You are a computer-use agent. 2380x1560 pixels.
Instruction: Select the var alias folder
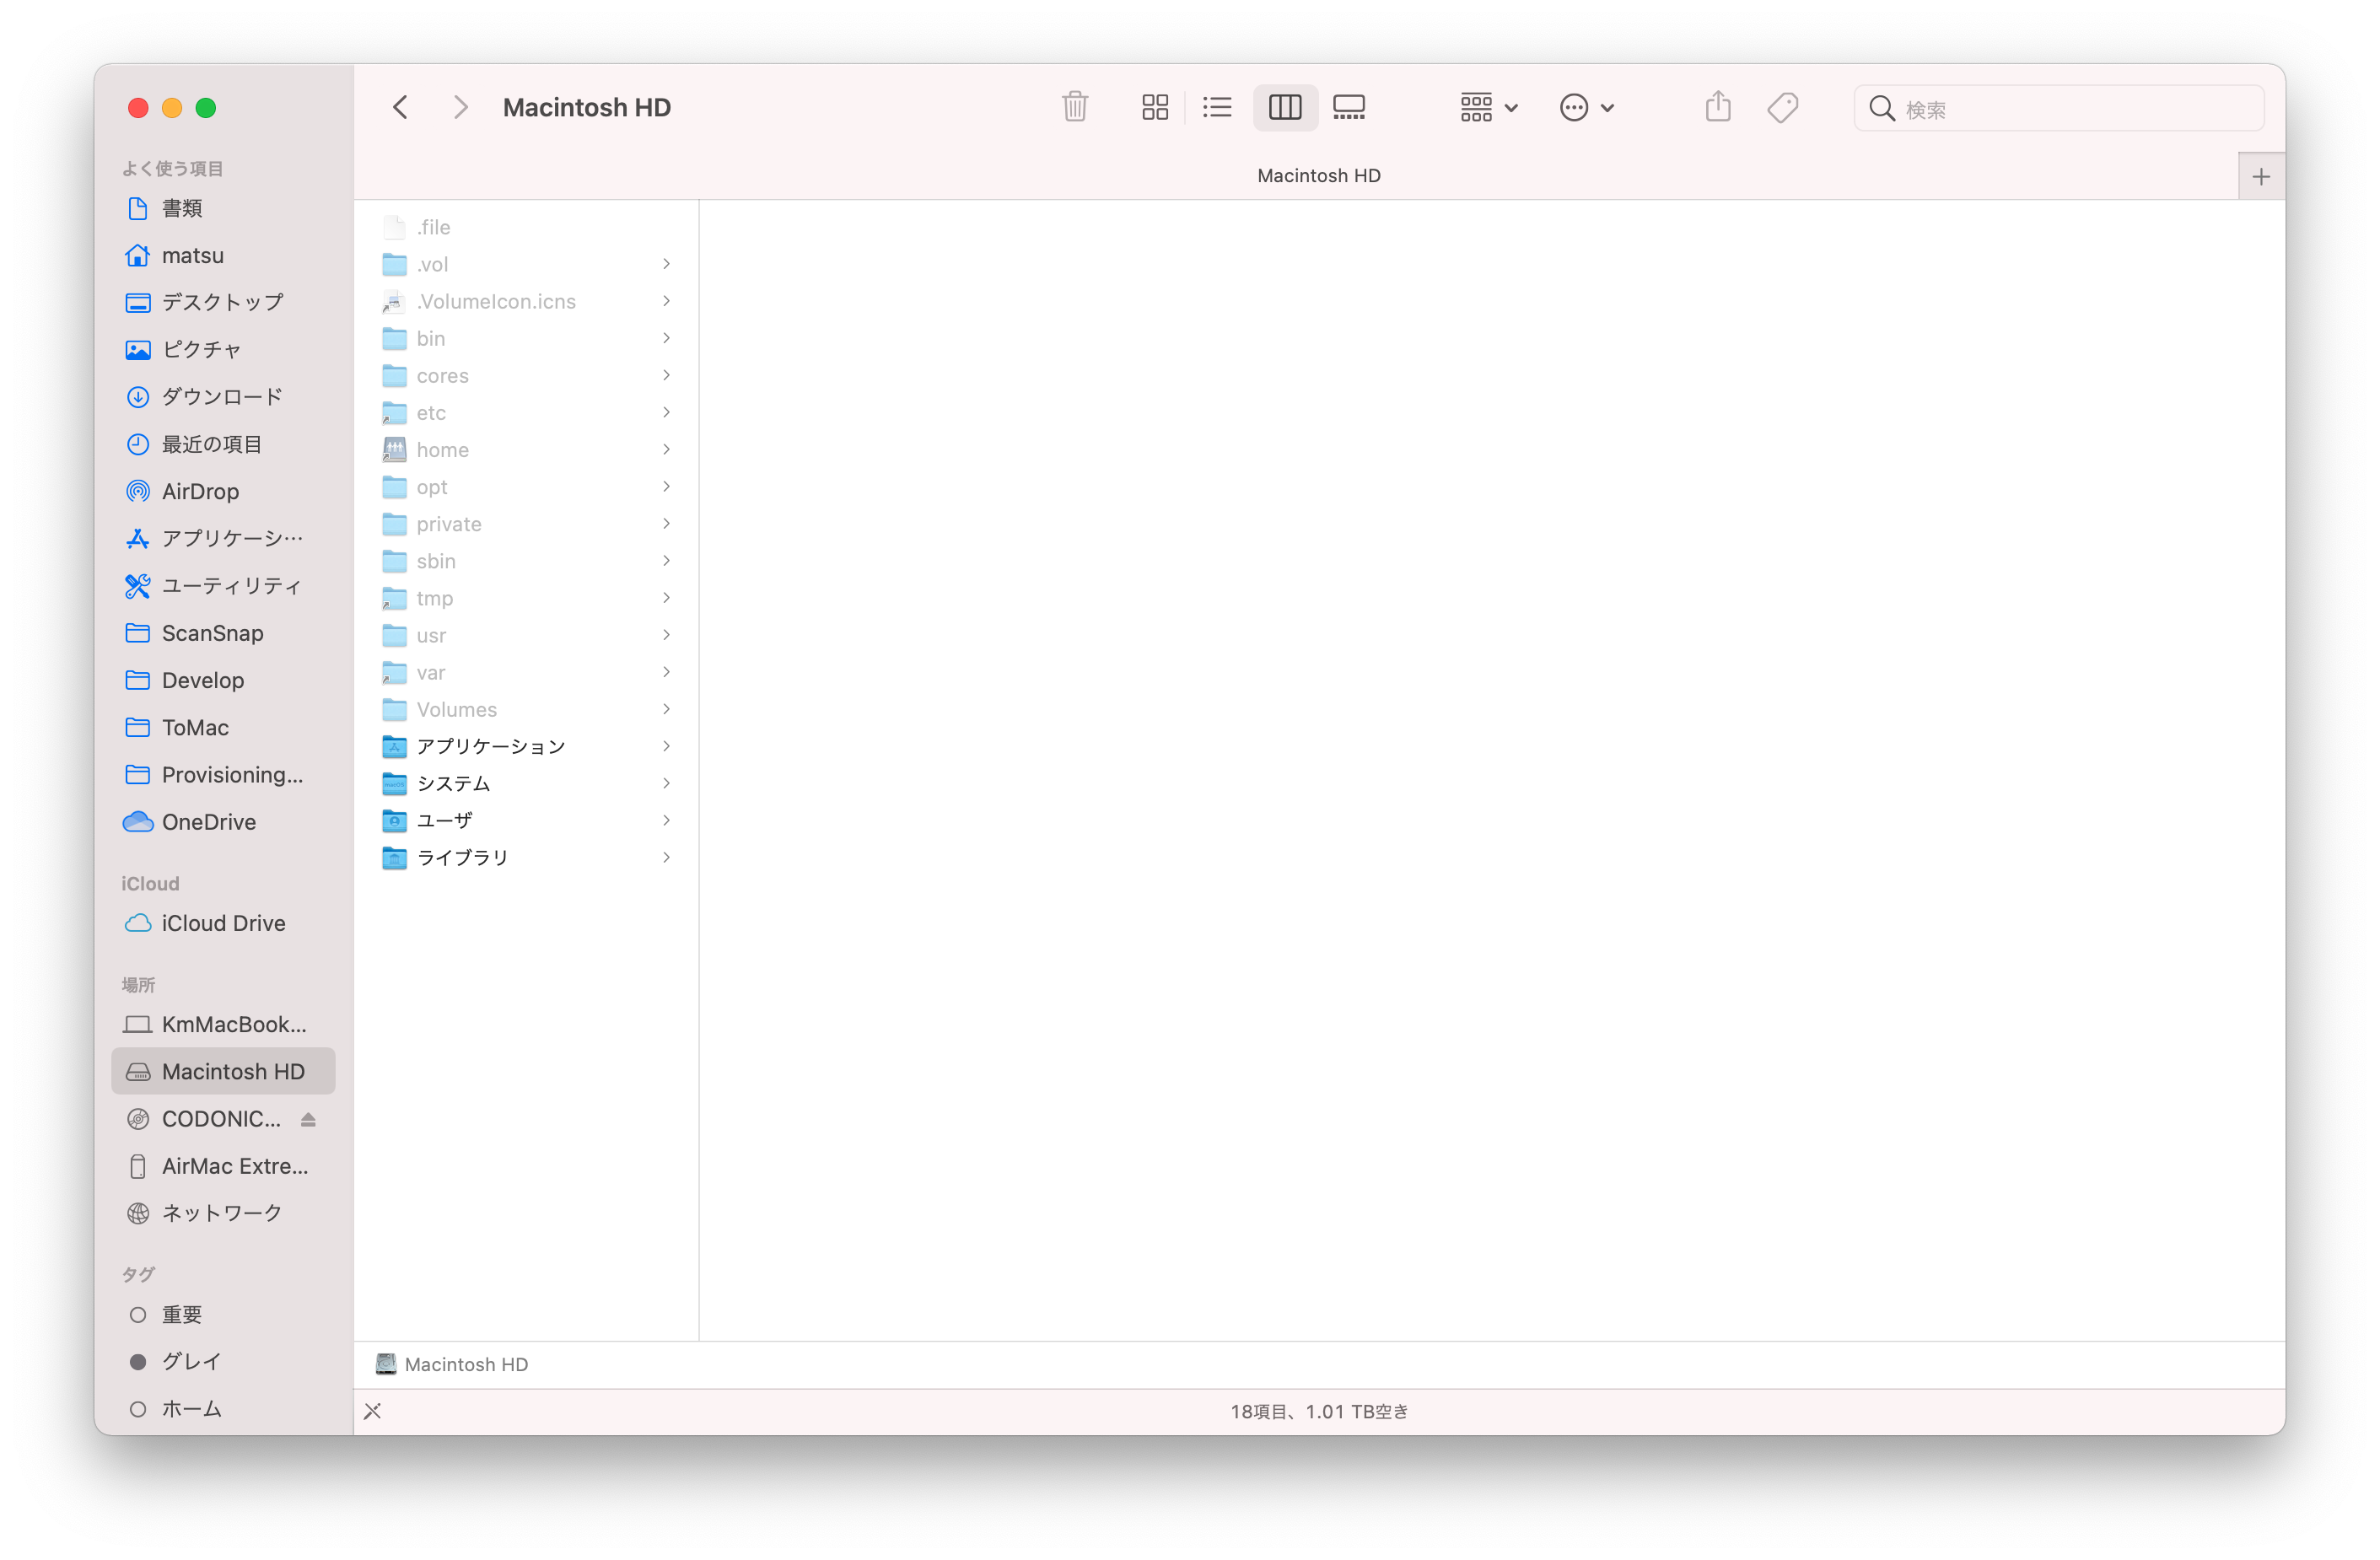526,672
